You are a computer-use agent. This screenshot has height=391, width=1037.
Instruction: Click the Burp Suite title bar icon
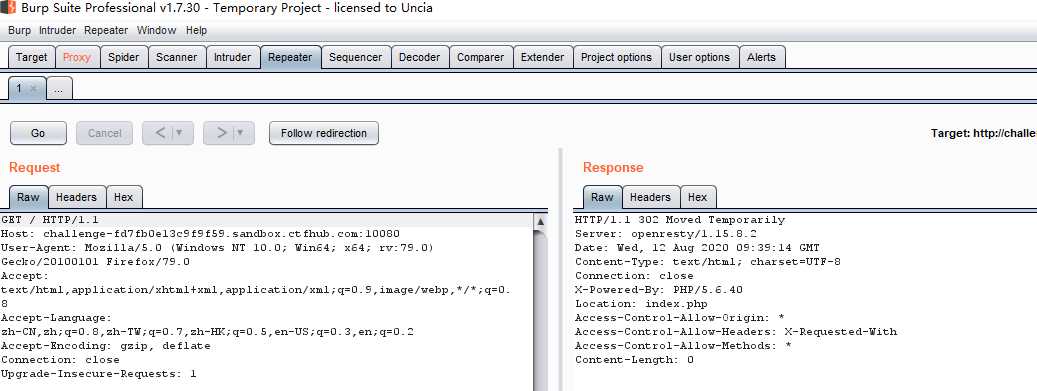coord(7,8)
